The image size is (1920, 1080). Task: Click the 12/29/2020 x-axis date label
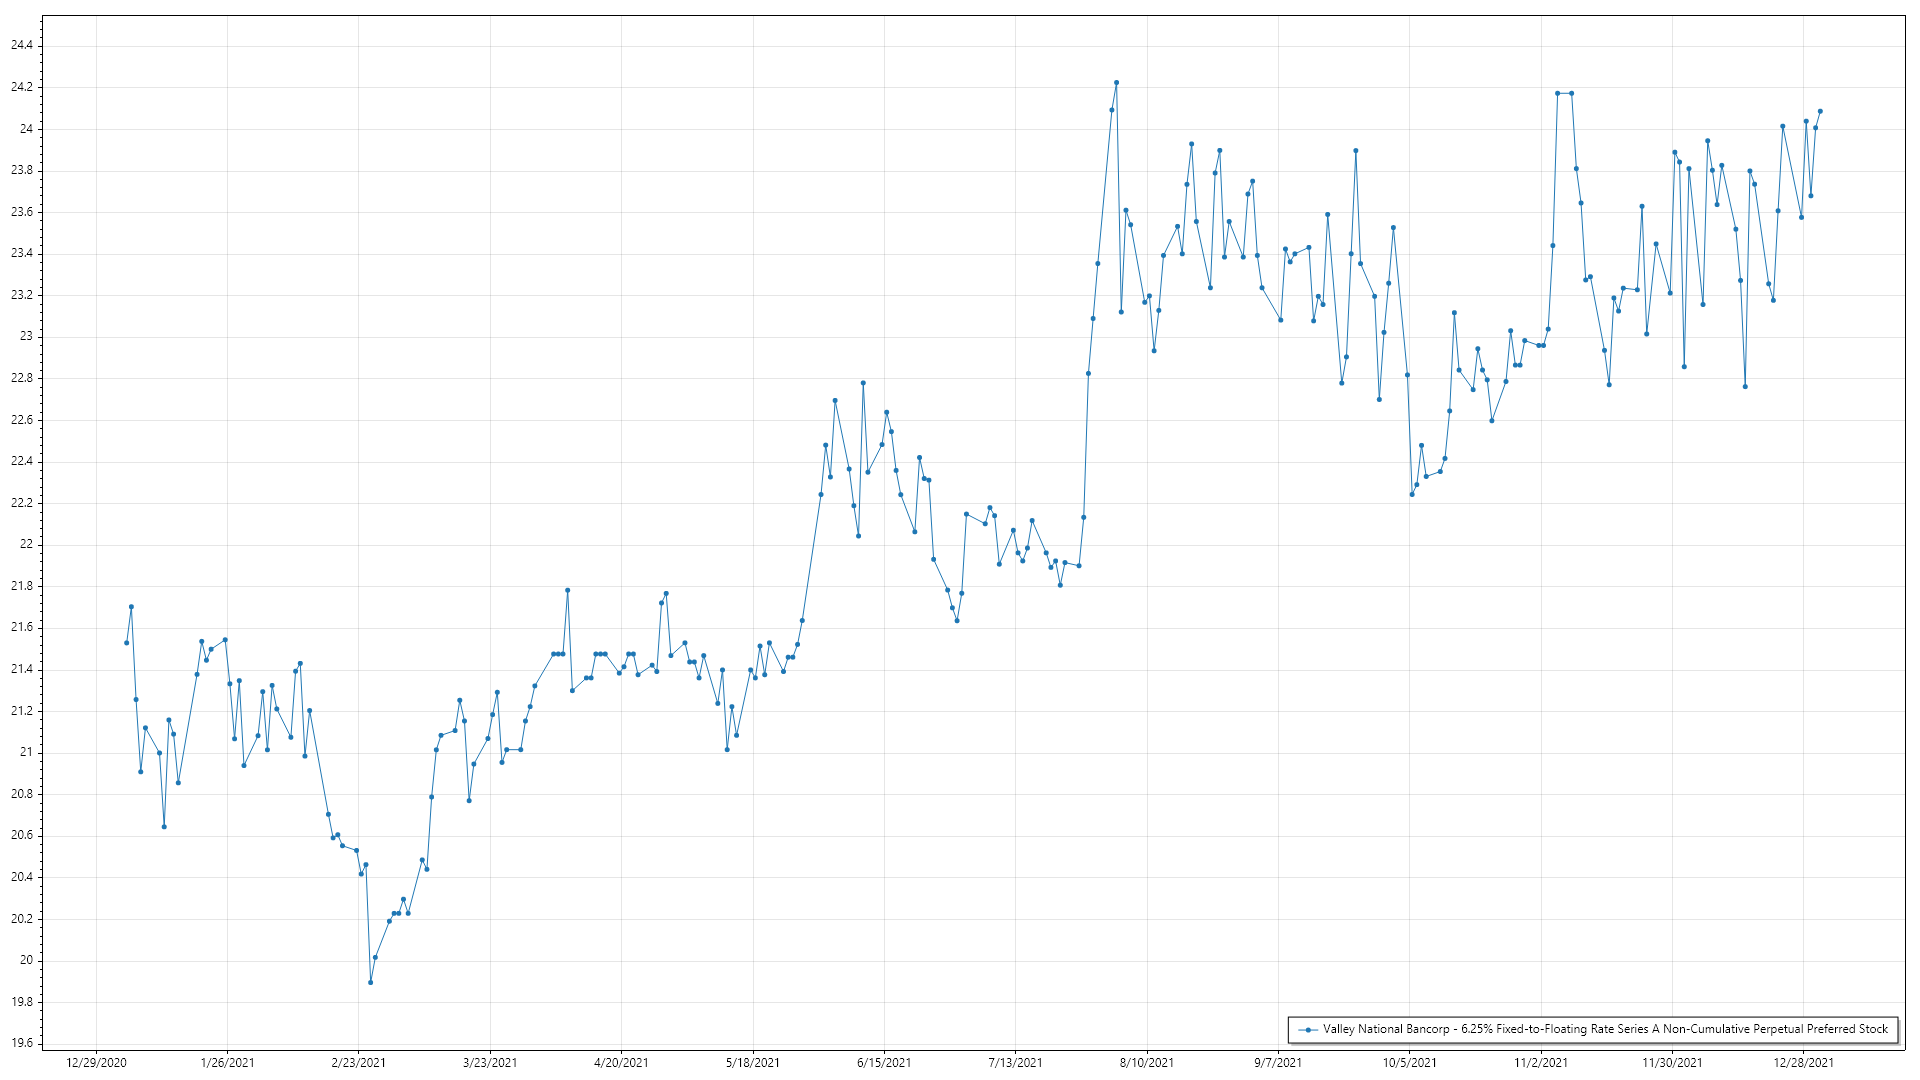(x=96, y=1062)
